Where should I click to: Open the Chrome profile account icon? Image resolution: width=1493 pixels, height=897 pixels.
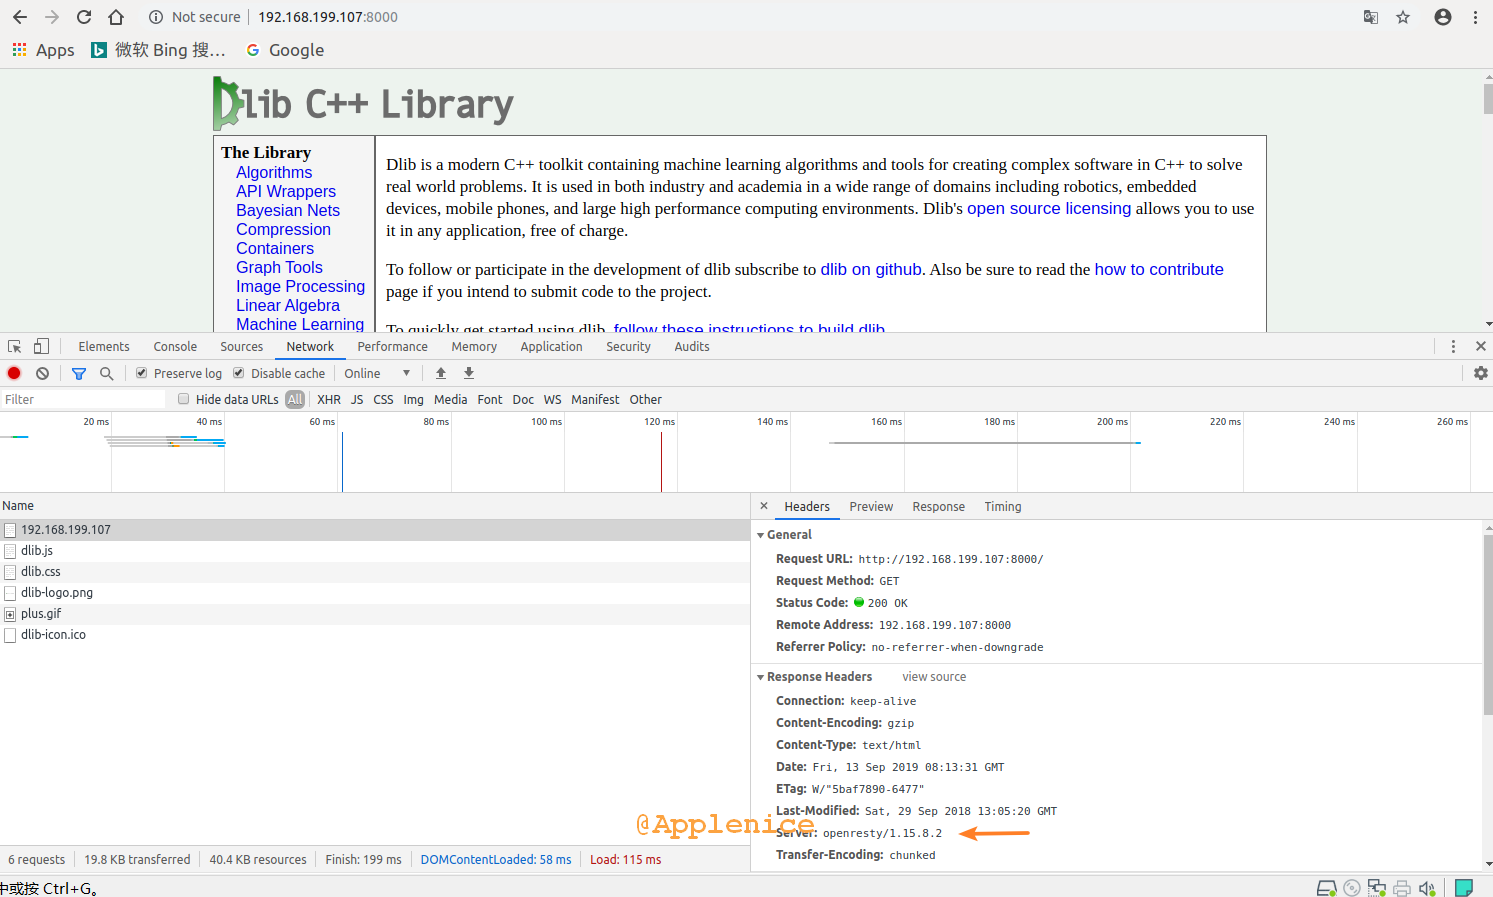tap(1443, 17)
